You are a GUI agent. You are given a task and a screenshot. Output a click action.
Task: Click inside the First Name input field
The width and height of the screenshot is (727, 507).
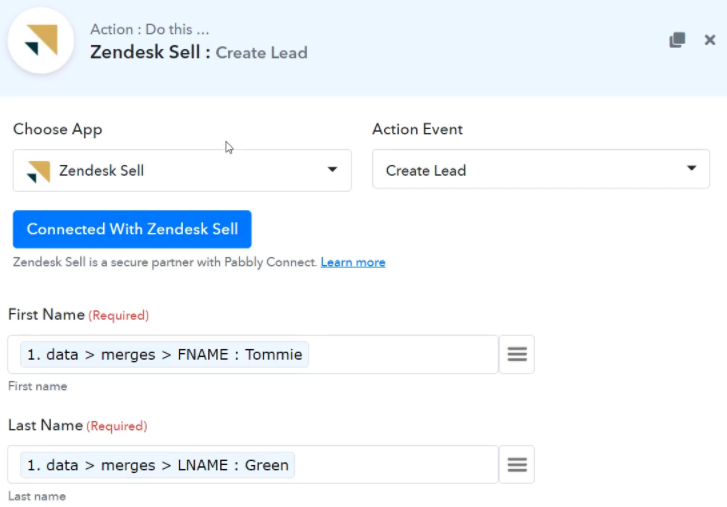pyautogui.click(x=253, y=355)
